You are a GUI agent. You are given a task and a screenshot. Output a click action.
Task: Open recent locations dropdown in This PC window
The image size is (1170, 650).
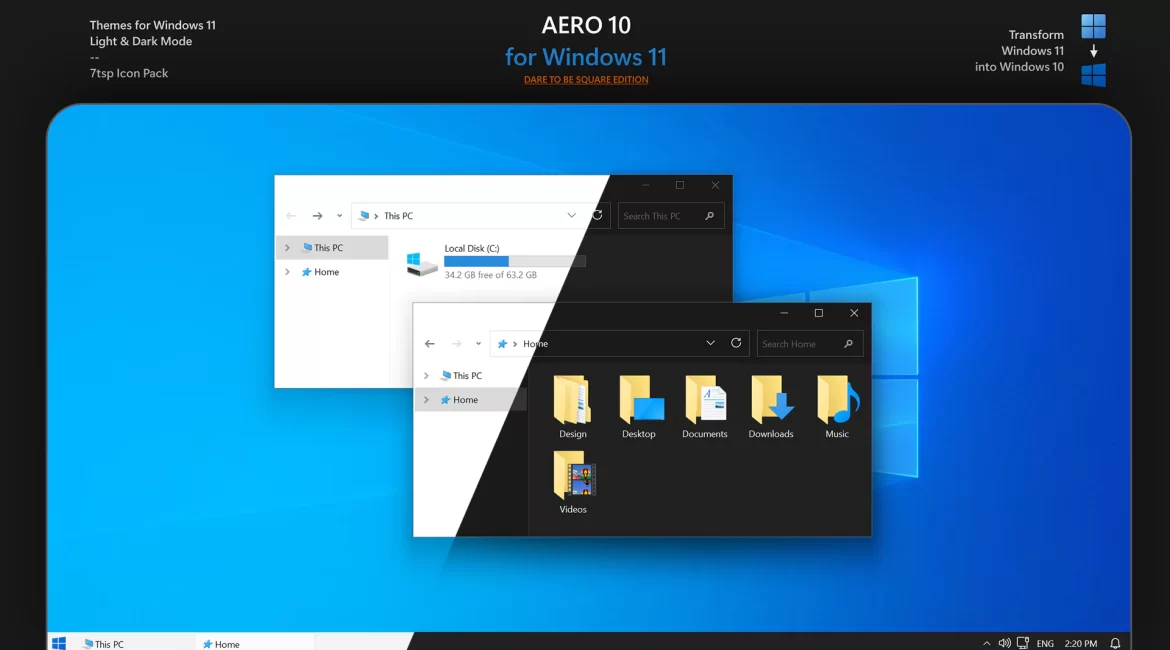339,216
